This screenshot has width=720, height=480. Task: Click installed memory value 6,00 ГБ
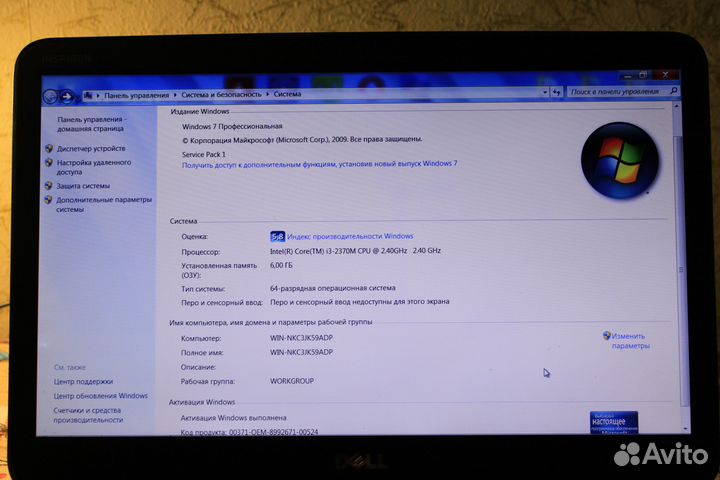coord(281,265)
